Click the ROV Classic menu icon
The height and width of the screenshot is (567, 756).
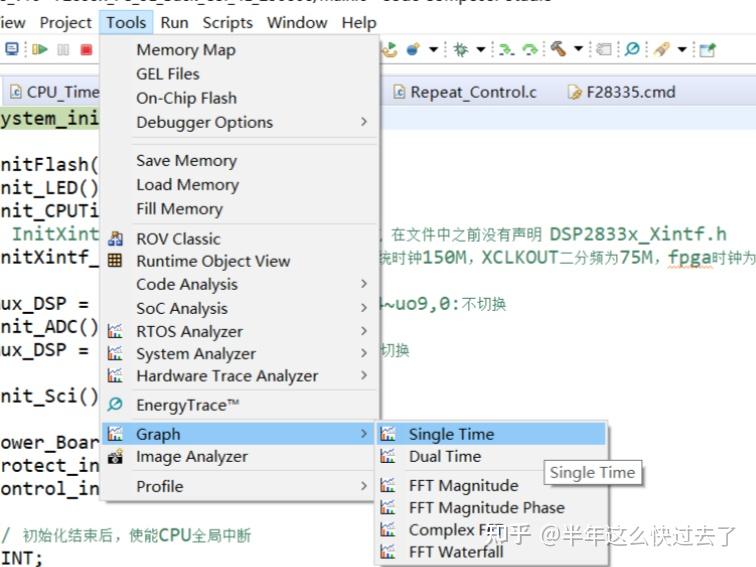click(115, 238)
